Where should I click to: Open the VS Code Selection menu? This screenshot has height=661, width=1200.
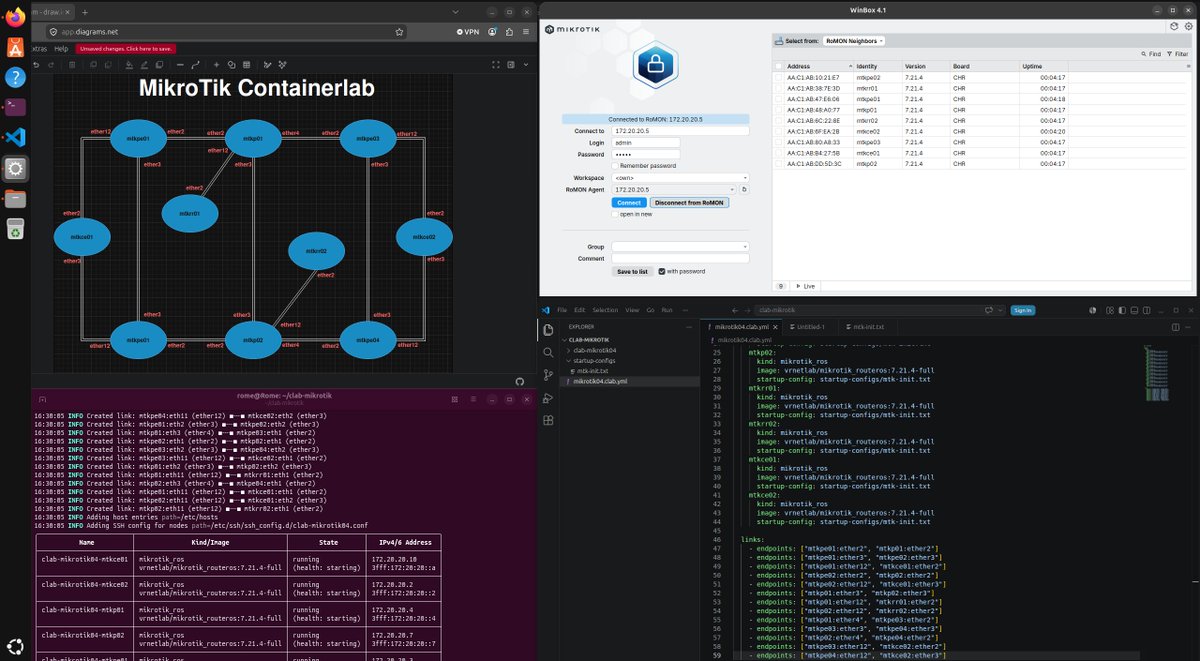coord(605,311)
